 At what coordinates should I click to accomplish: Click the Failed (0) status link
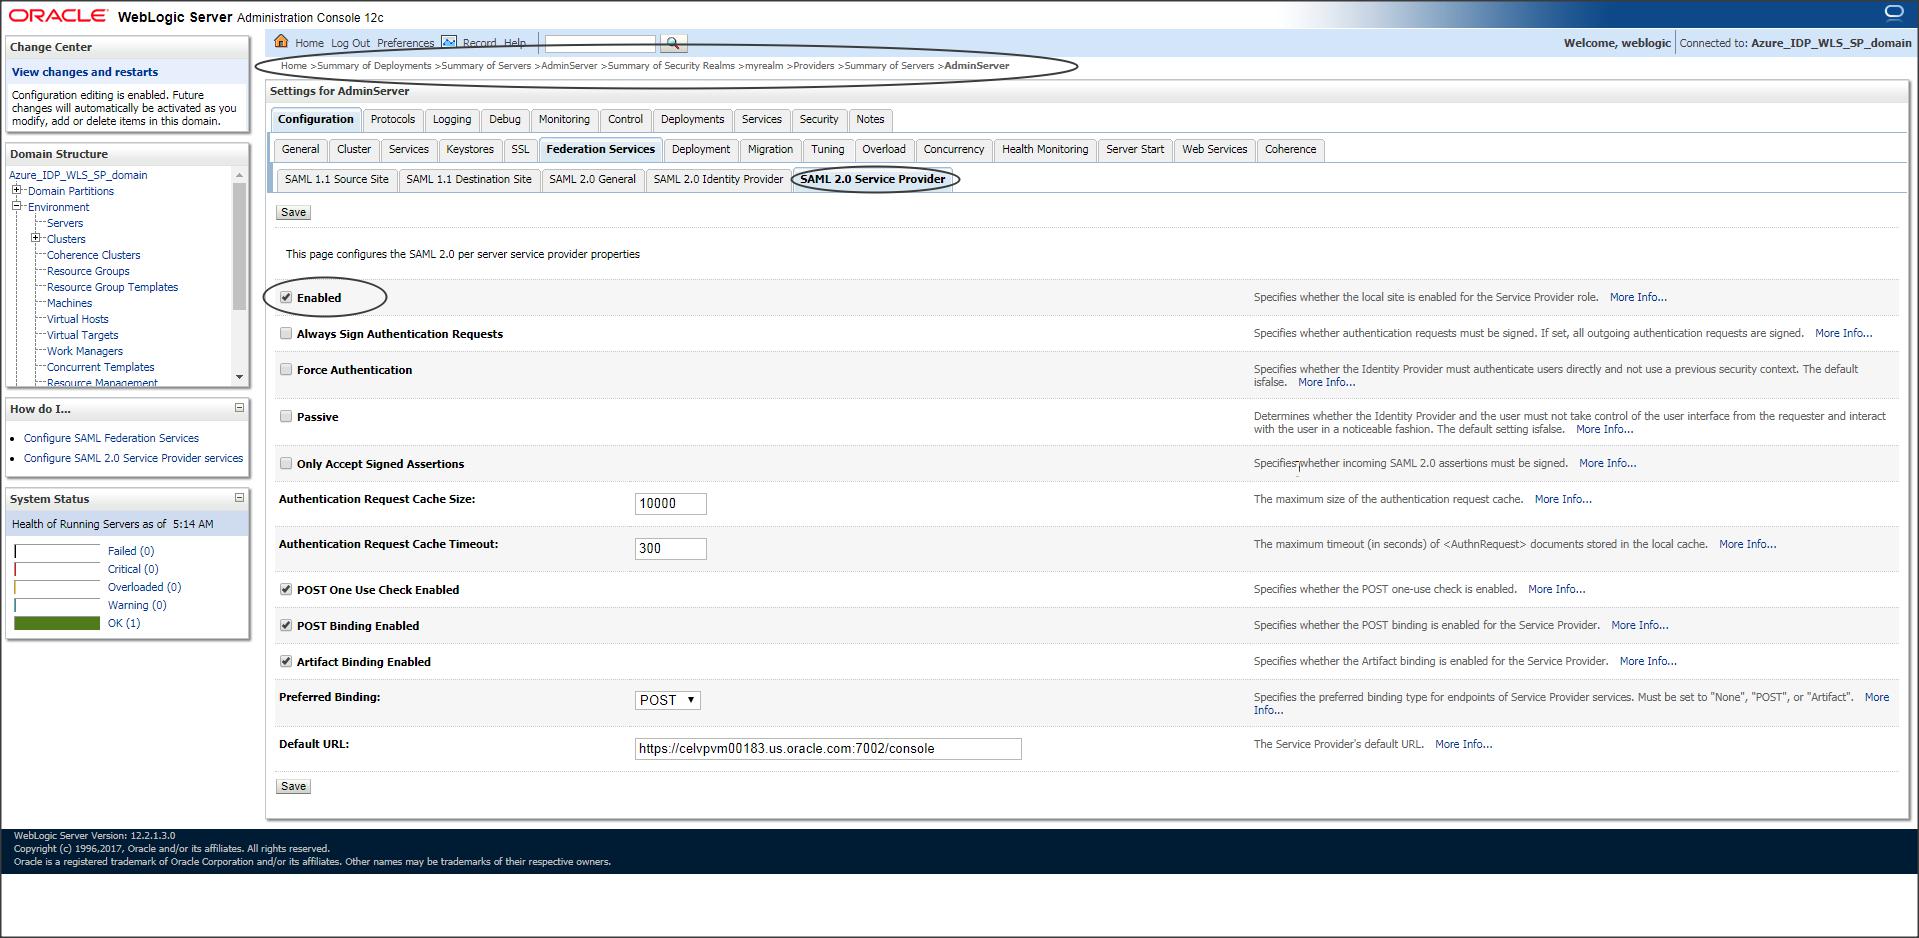(x=131, y=551)
